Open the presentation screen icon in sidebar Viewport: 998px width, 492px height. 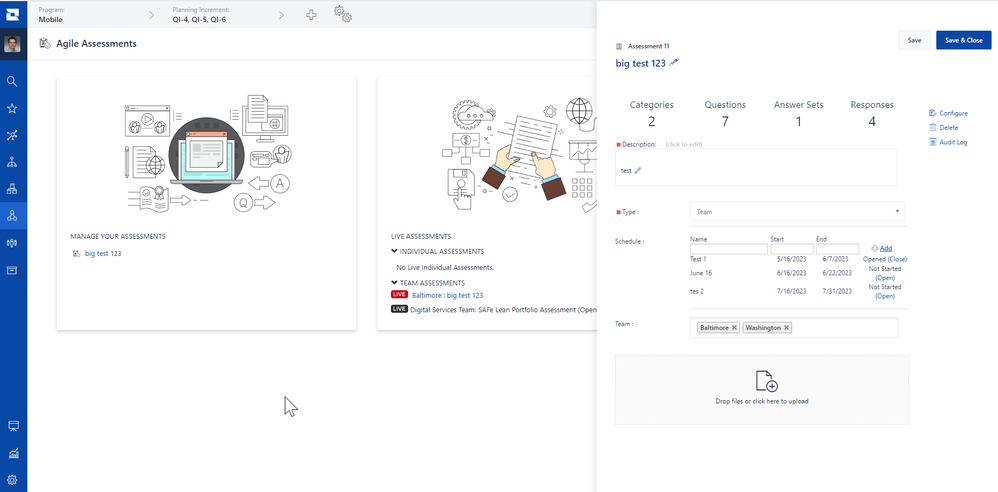pos(12,426)
